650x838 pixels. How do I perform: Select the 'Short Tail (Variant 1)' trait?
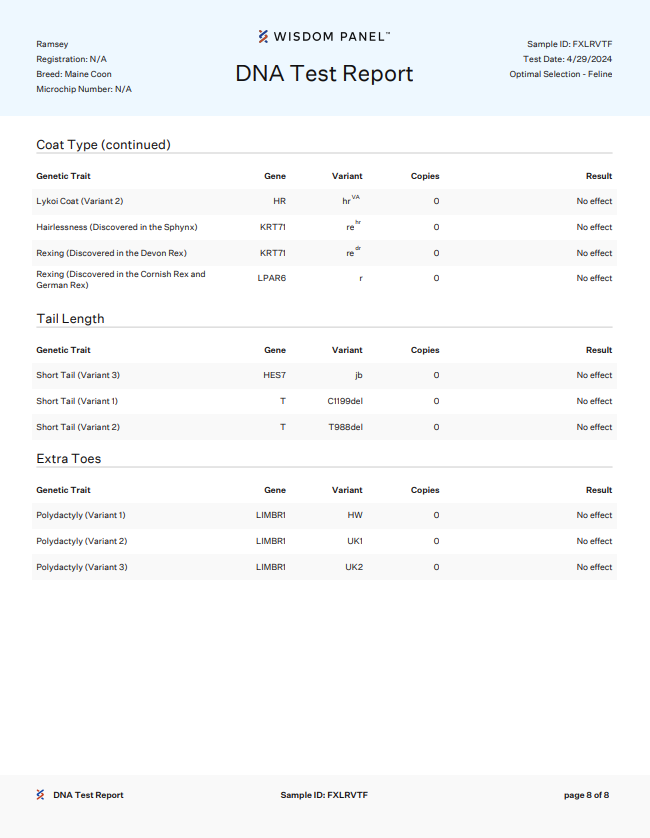coord(77,401)
